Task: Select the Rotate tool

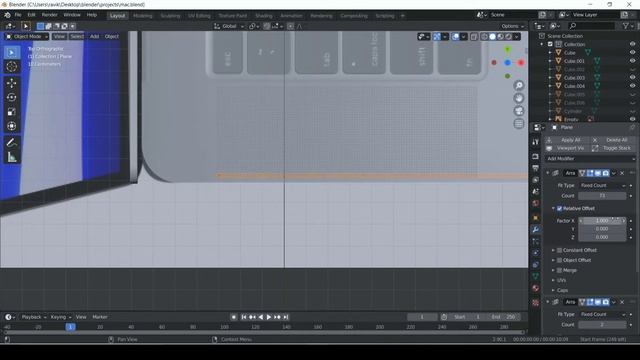Action: [11, 97]
